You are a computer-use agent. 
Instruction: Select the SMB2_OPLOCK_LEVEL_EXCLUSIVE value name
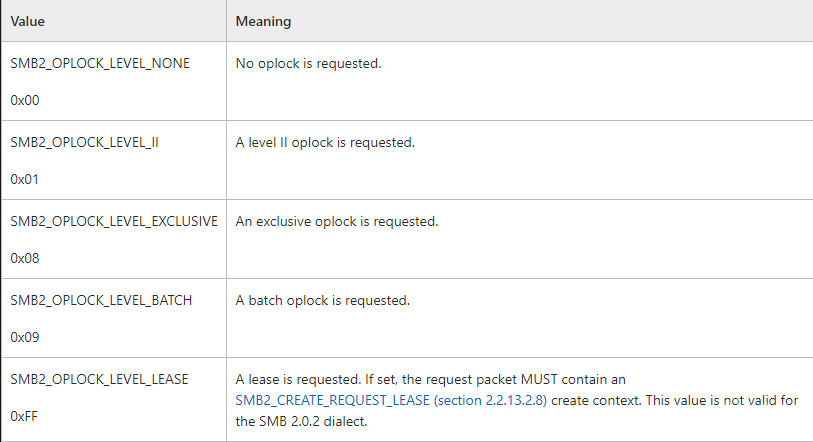click(114, 221)
